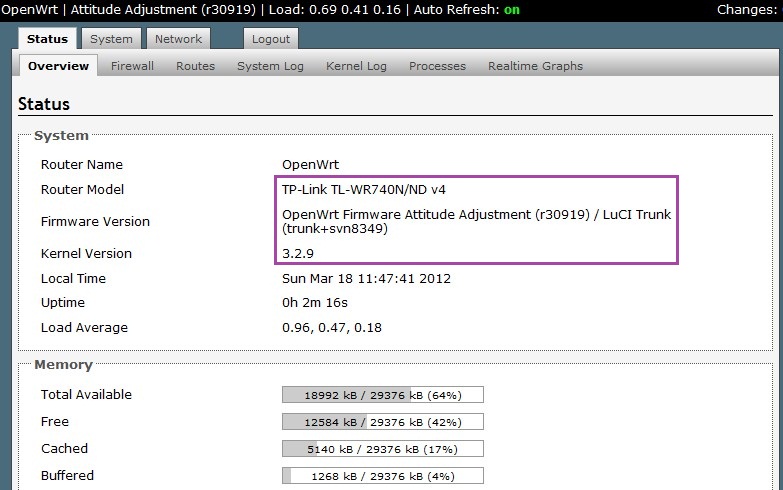The height and width of the screenshot is (490, 783).
Task: Click firmware version text 'OpenWrt Firmware Attitude Adjustment'
Action: pos(406,215)
